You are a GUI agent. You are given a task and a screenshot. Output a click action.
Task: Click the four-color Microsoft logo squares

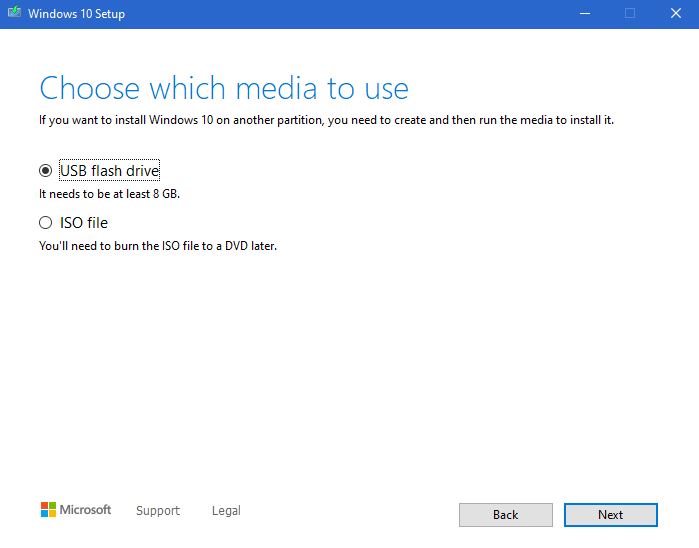point(48,510)
